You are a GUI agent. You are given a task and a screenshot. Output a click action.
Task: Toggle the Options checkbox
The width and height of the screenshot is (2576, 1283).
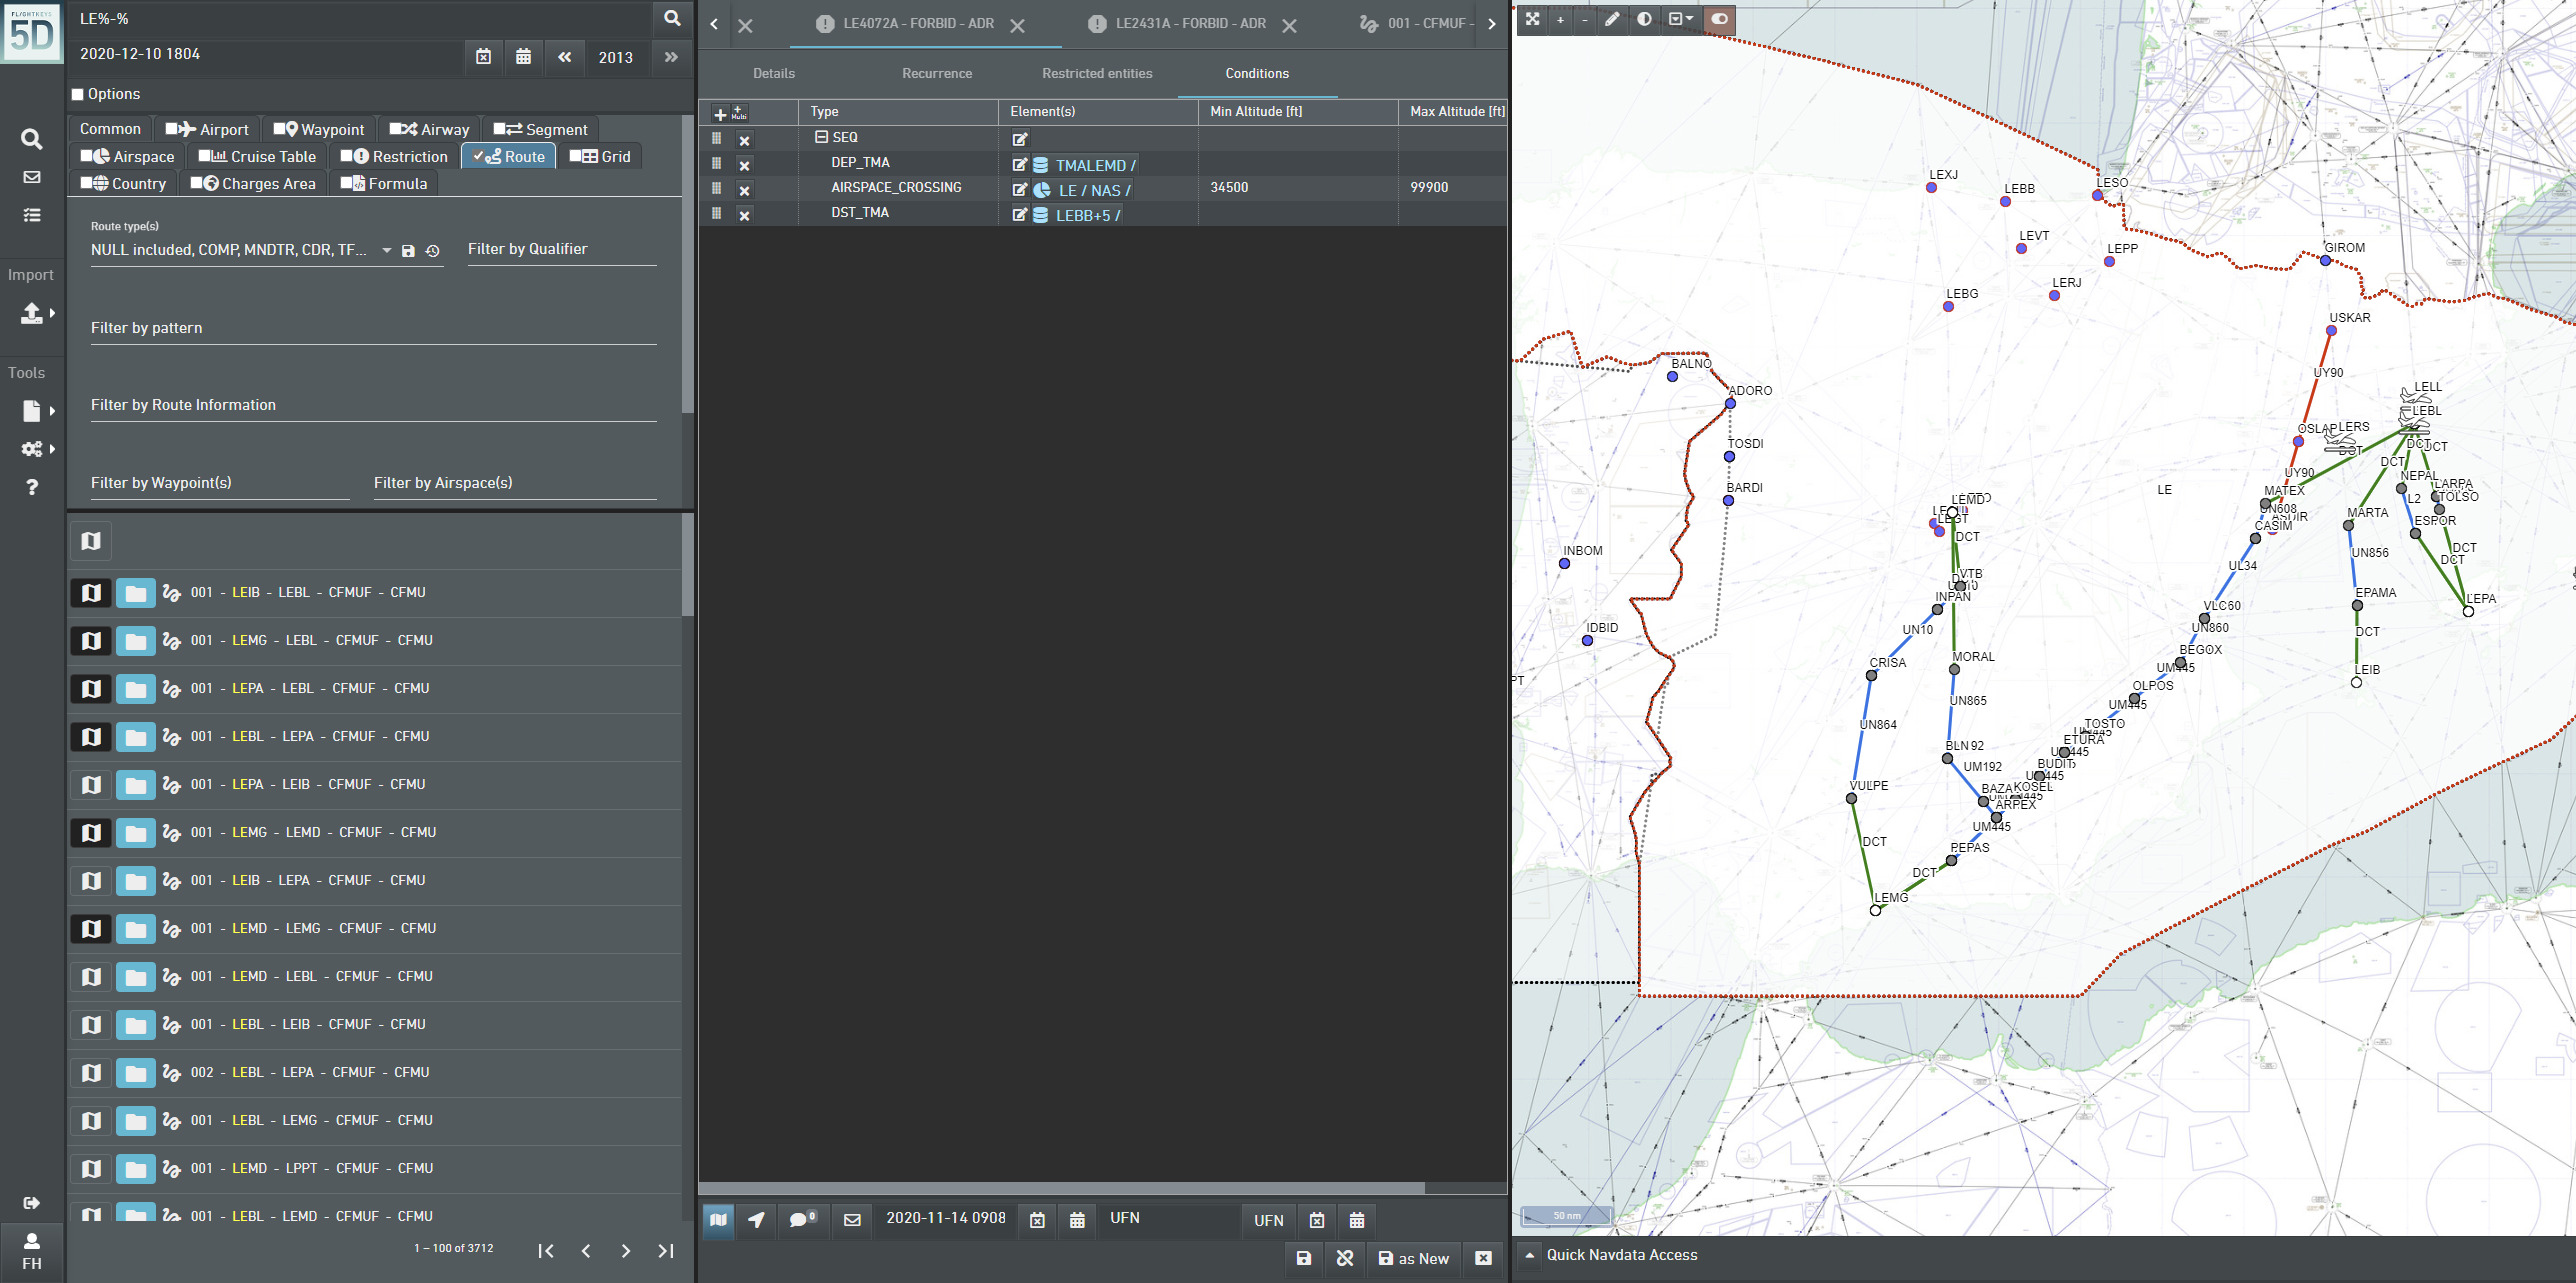[x=78, y=95]
